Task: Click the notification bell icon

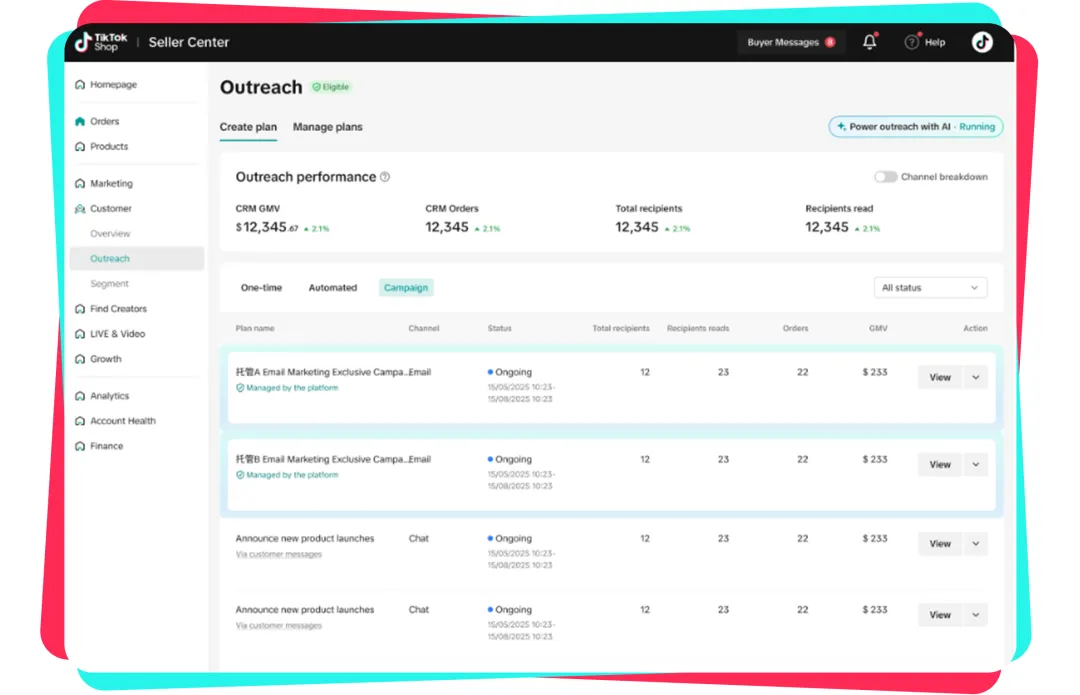Action: 869,42
